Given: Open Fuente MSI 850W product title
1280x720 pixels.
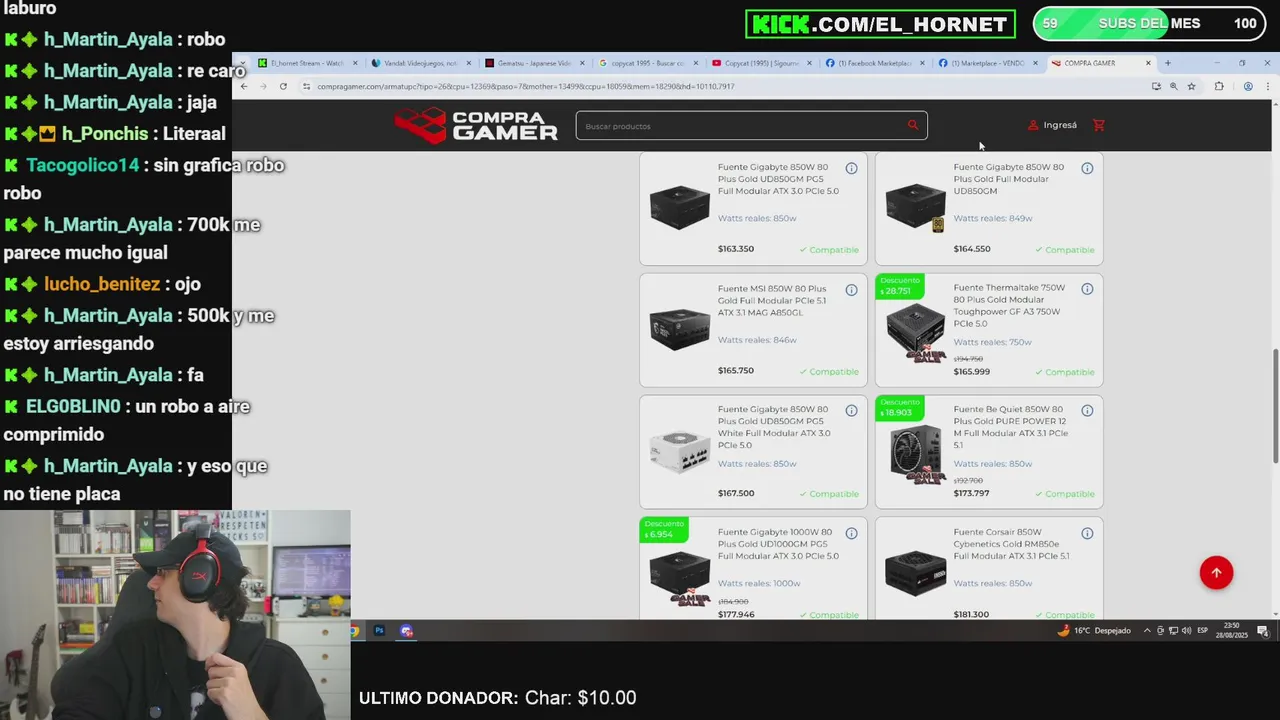Looking at the screenshot, I should pos(772,300).
